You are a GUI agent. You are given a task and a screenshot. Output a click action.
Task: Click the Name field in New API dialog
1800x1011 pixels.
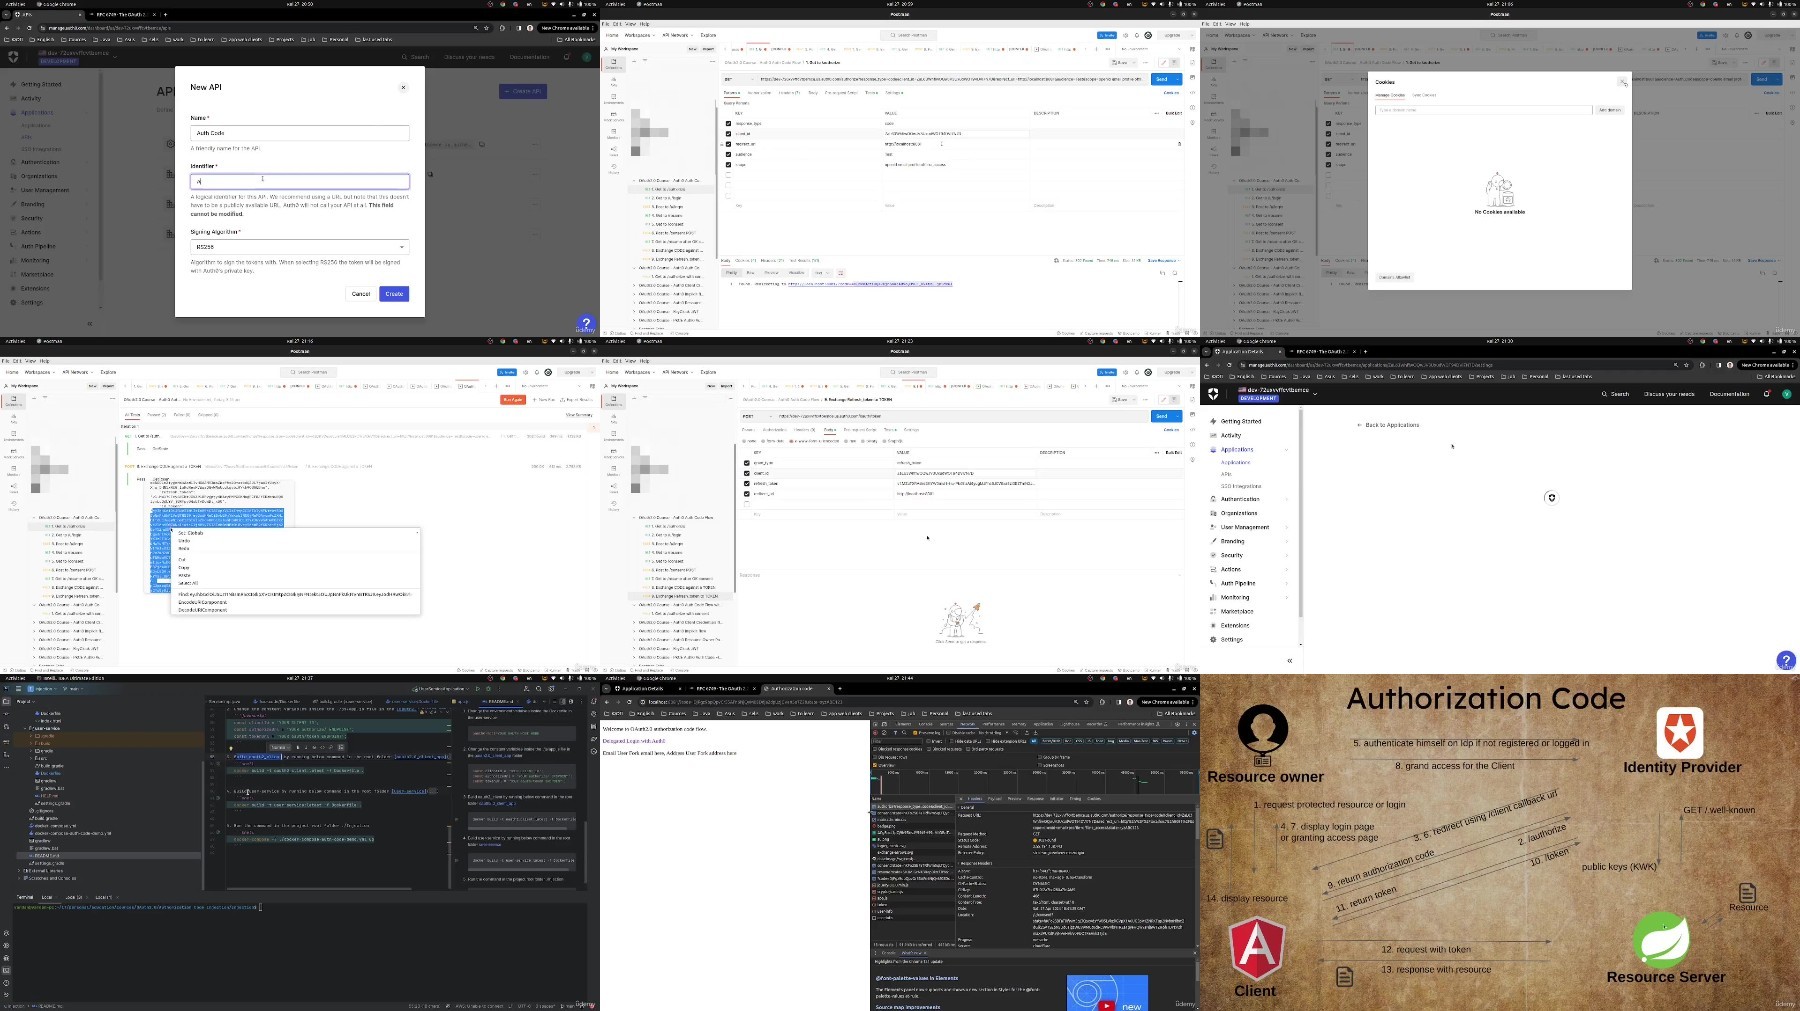click(300, 133)
